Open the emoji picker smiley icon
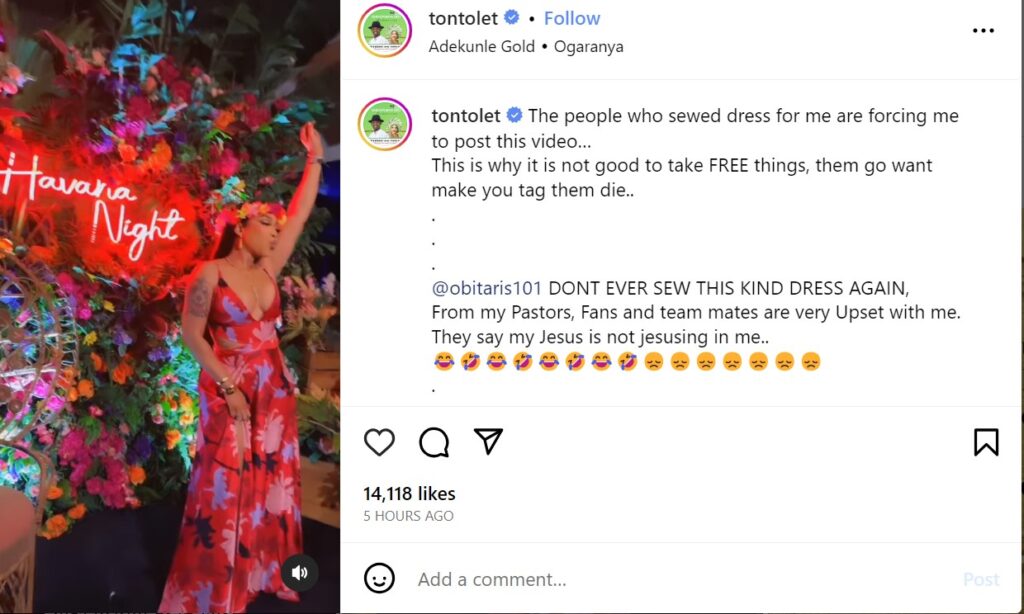Screen dimensions: 1024x614 tap(379, 578)
